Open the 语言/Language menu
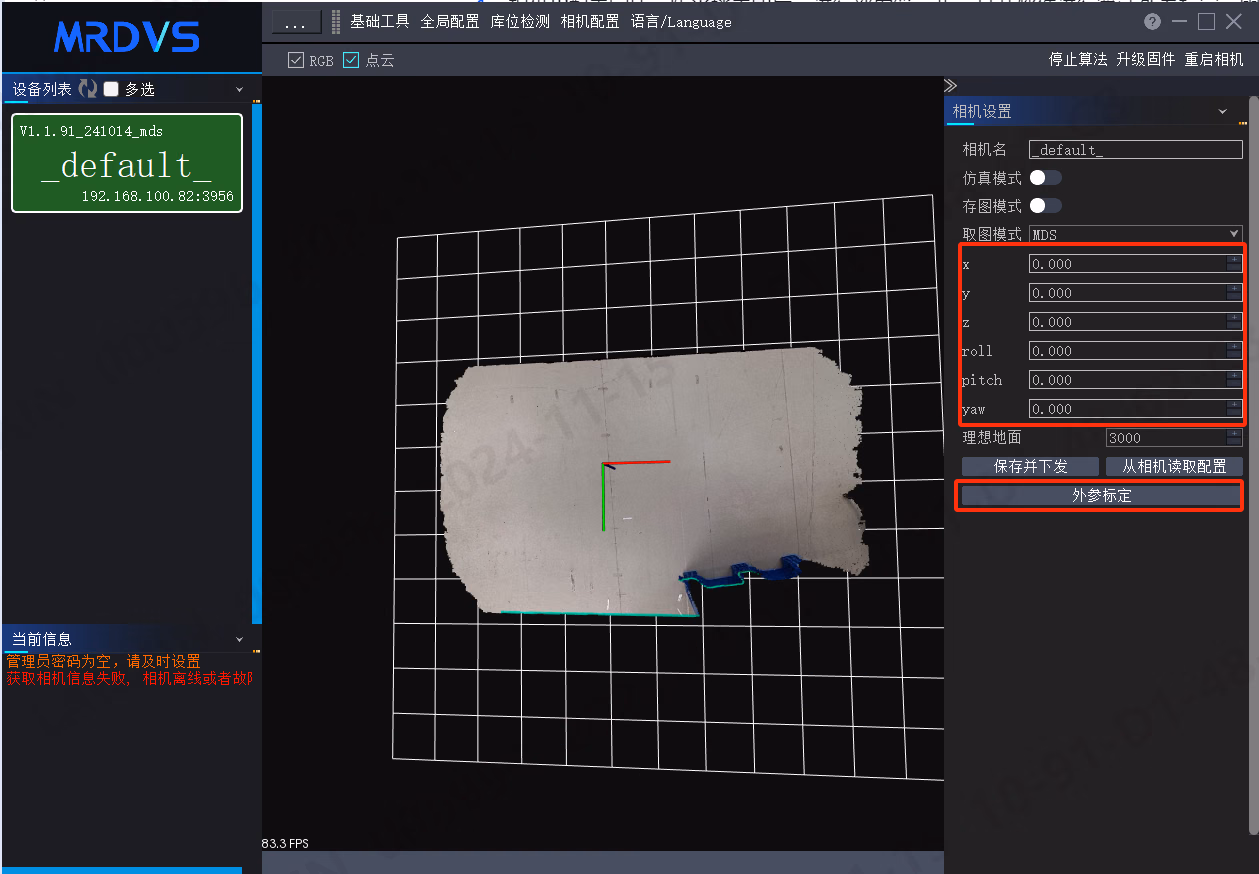 click(x=681, y=22)
